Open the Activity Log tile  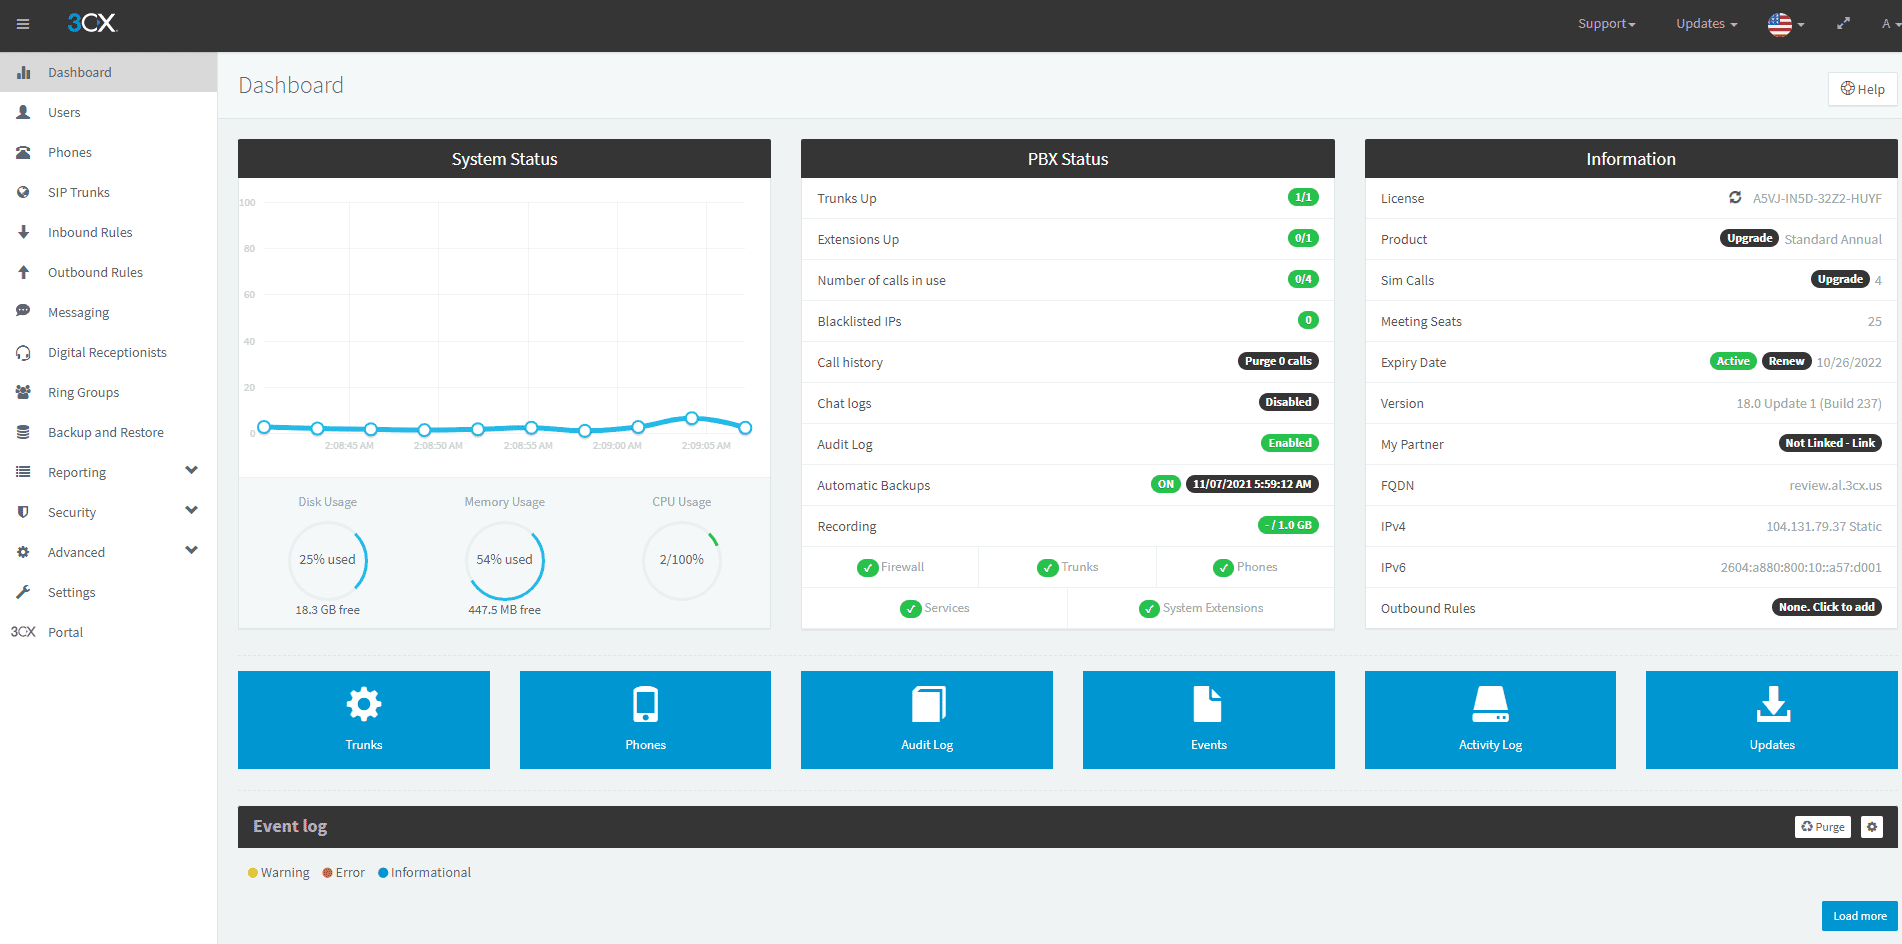(1490, 720)
